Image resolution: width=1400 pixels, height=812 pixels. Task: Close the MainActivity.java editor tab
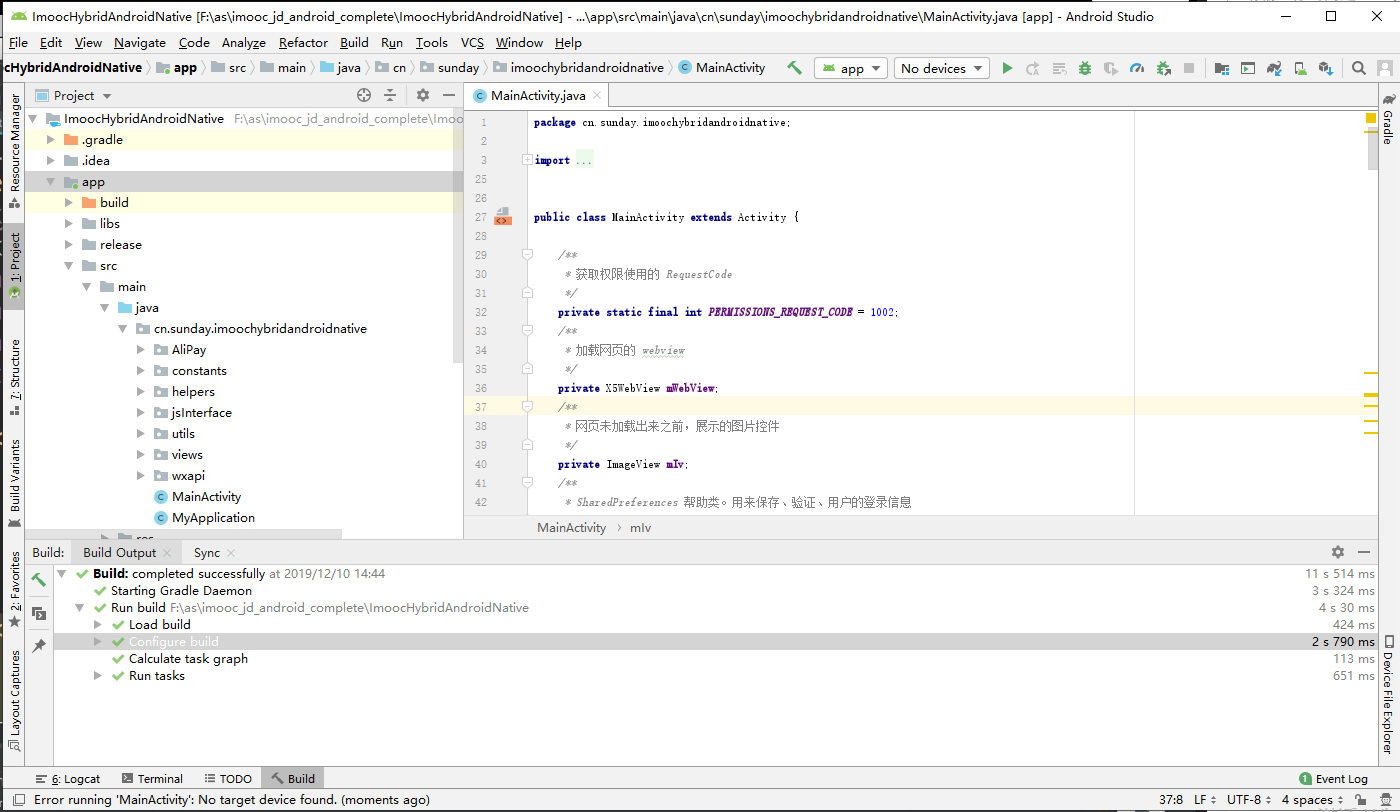point(598,95)
